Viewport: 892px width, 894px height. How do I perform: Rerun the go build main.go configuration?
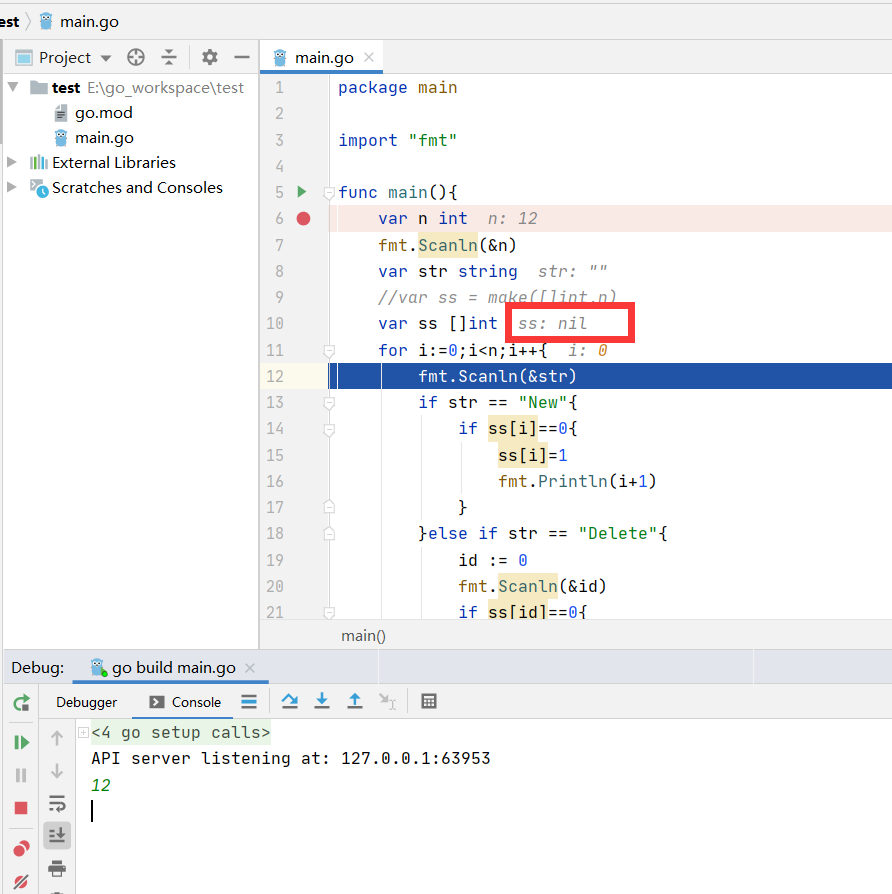20,703
